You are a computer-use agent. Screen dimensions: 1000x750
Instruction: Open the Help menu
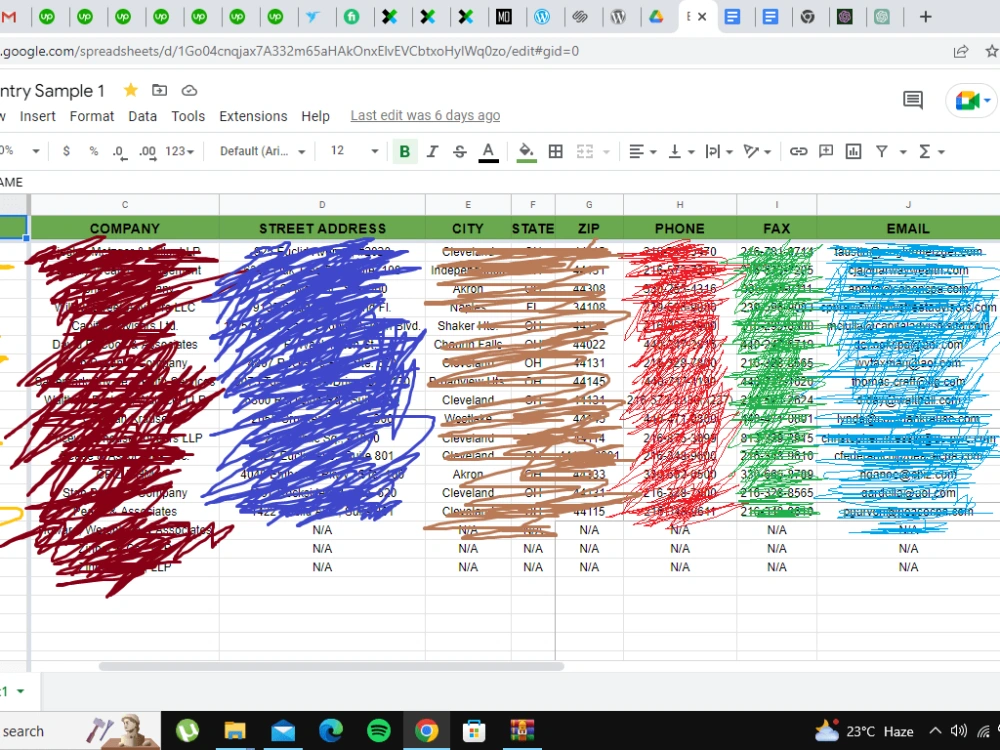point(316,116)
